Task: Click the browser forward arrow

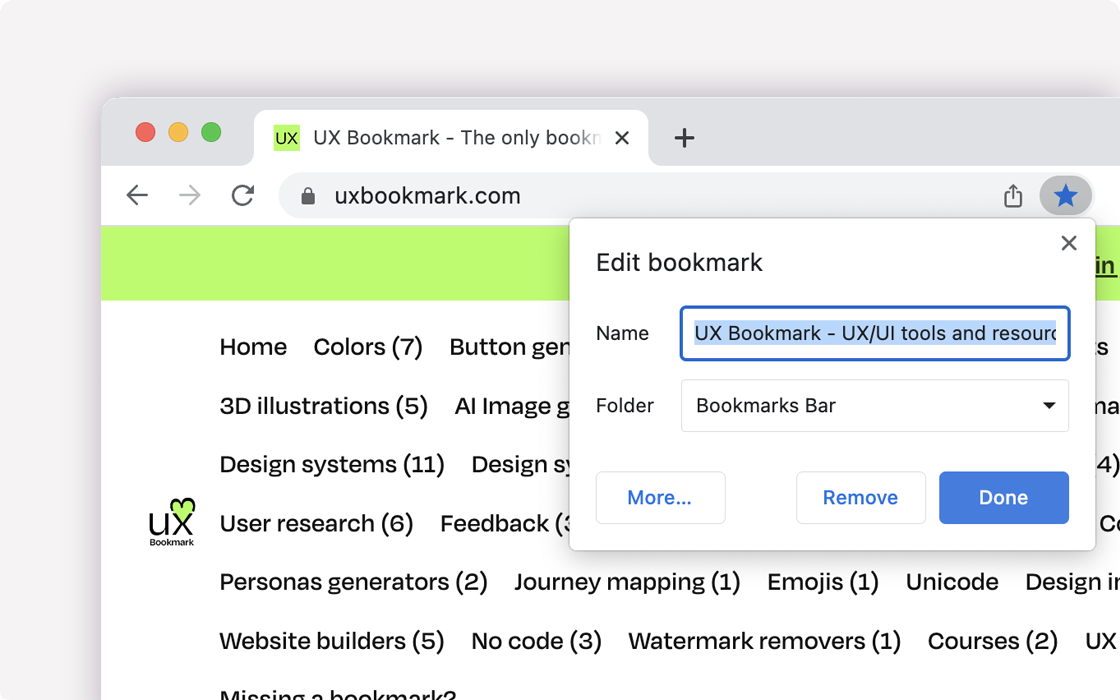Action: (189, 195)
